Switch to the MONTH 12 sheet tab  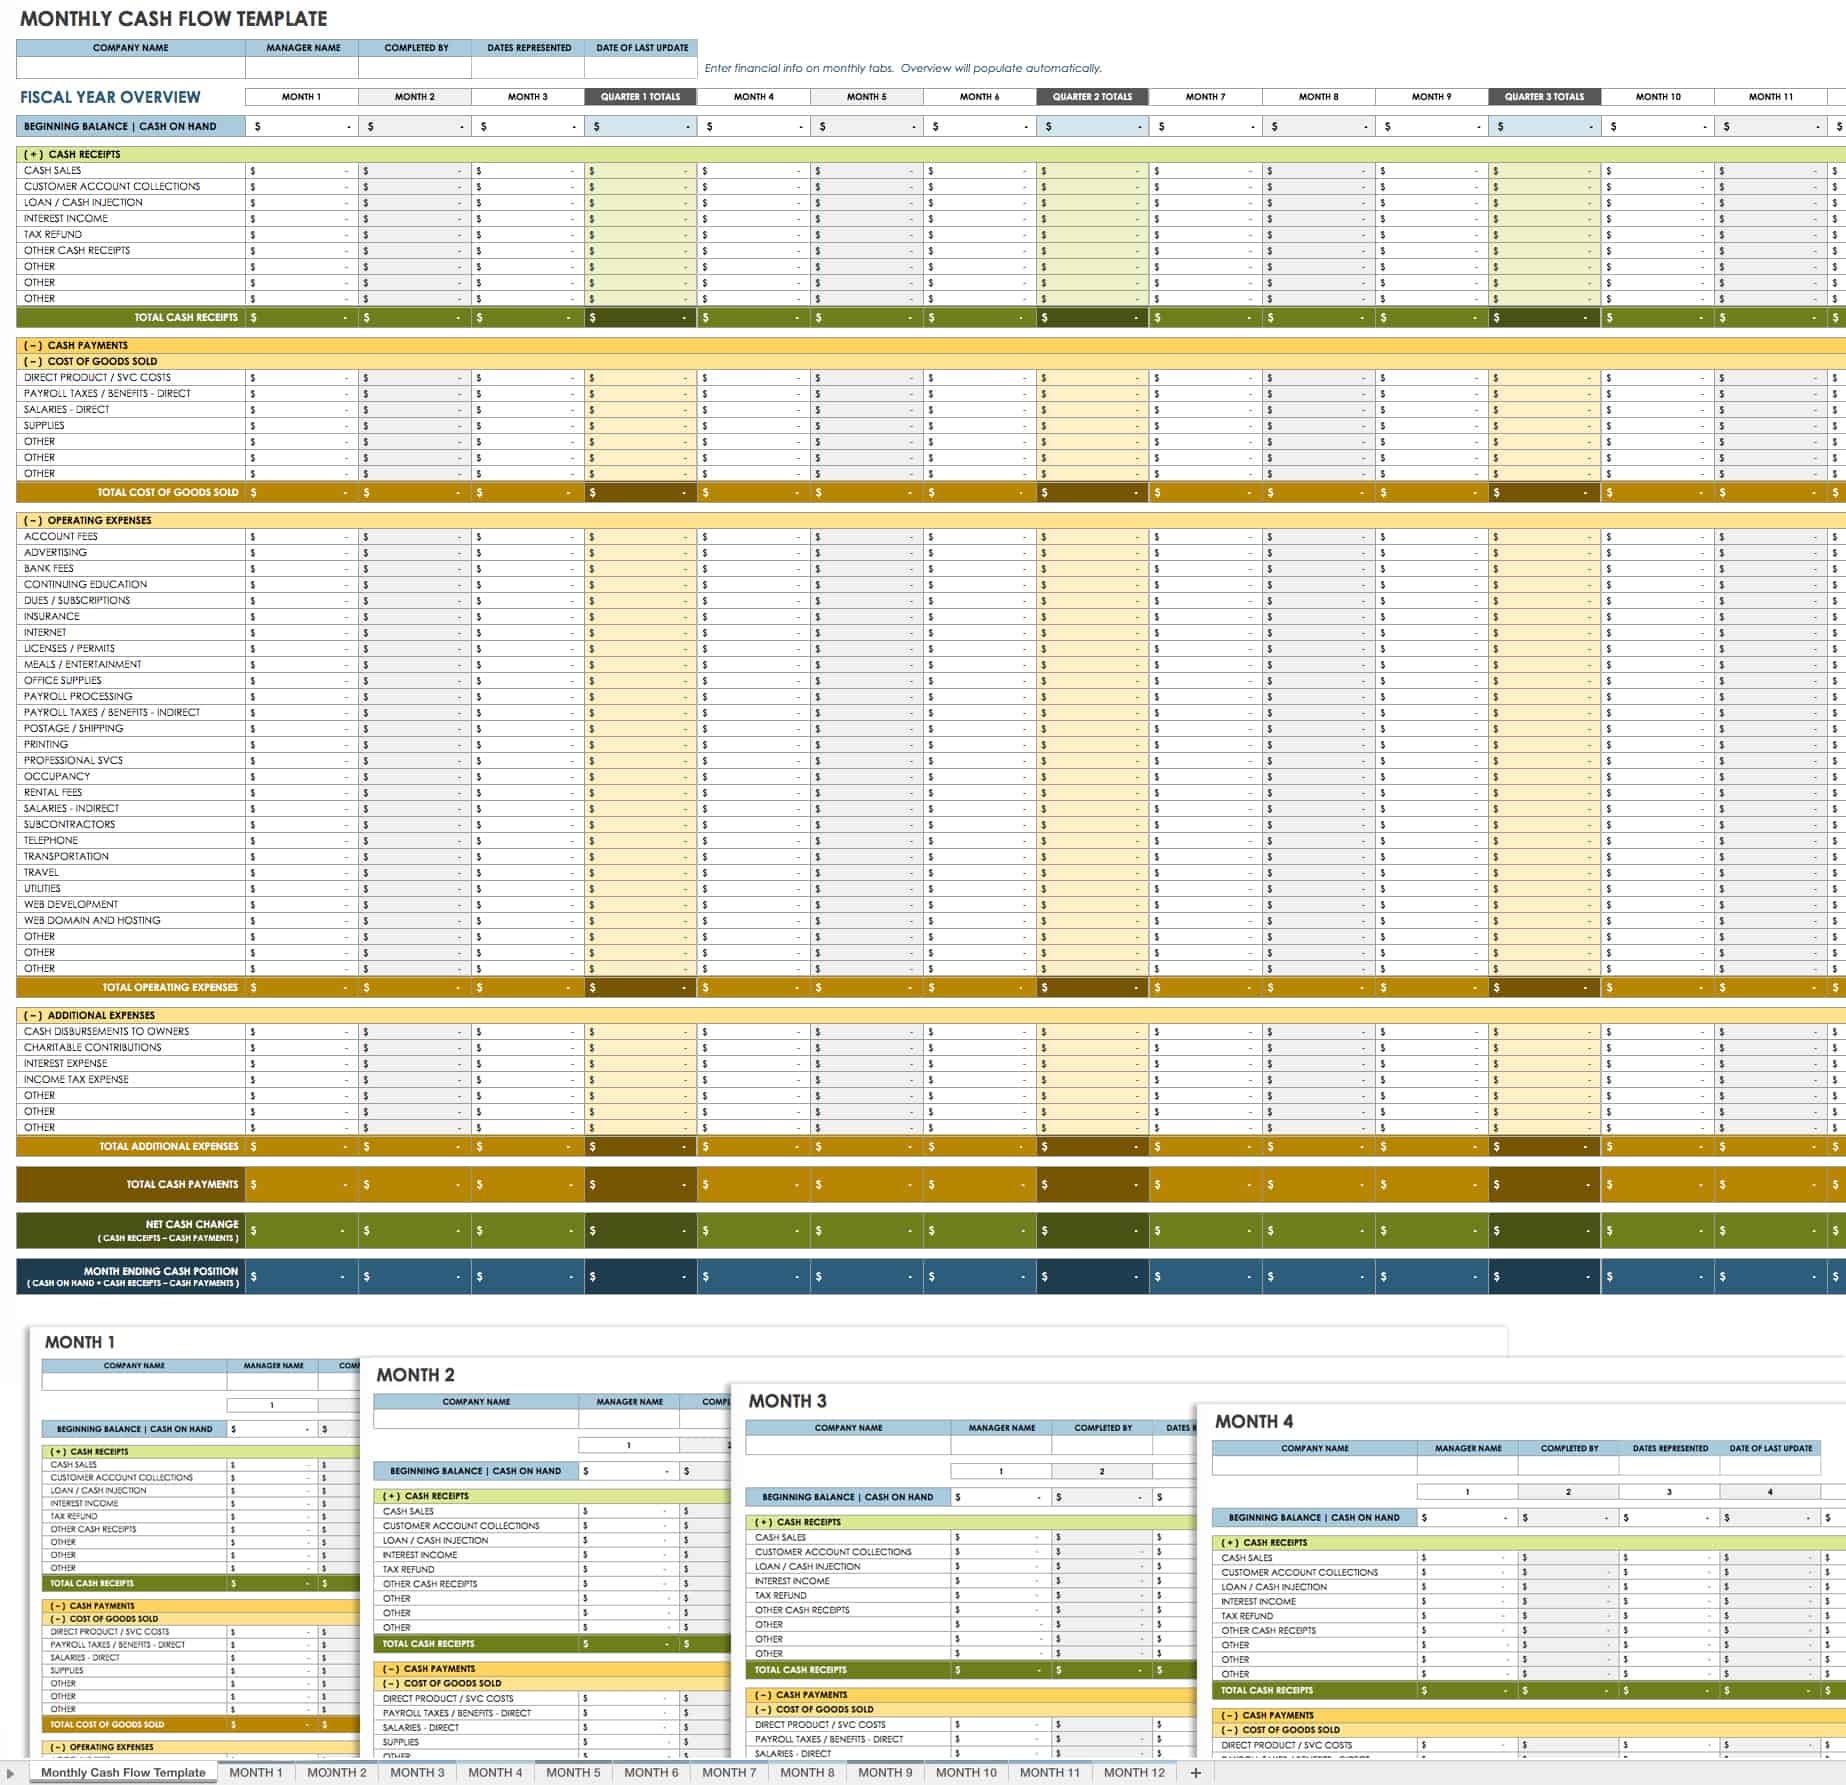pyautogui.click(x=1133, y=1771)
